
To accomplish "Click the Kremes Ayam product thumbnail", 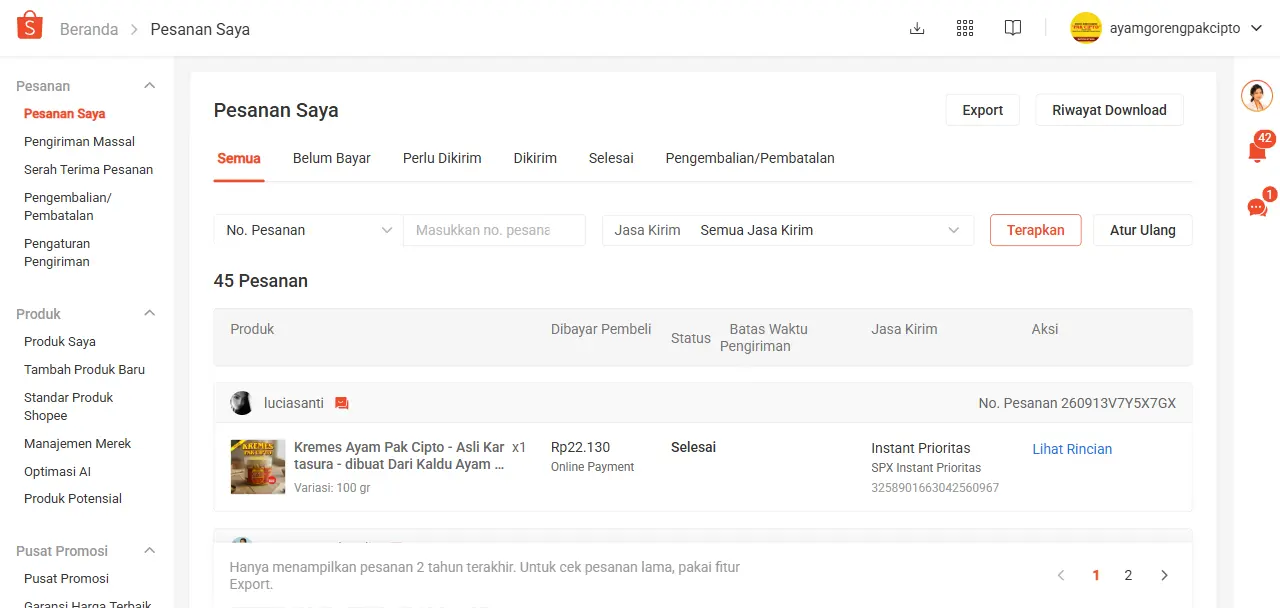I will [258, 467].
